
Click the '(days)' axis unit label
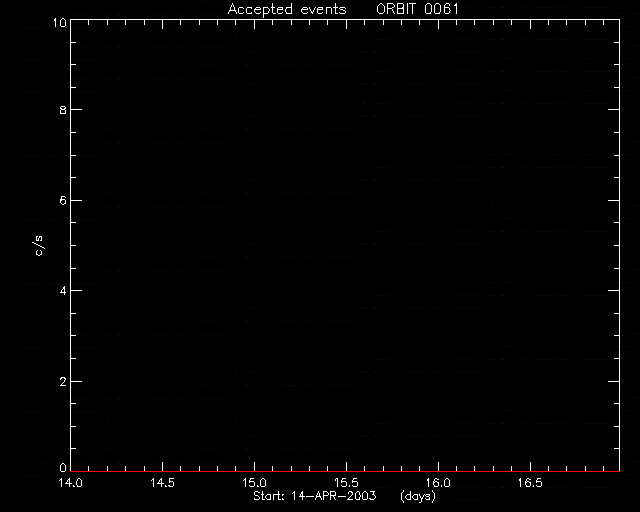pyautogui.click(x=418, y=496)
